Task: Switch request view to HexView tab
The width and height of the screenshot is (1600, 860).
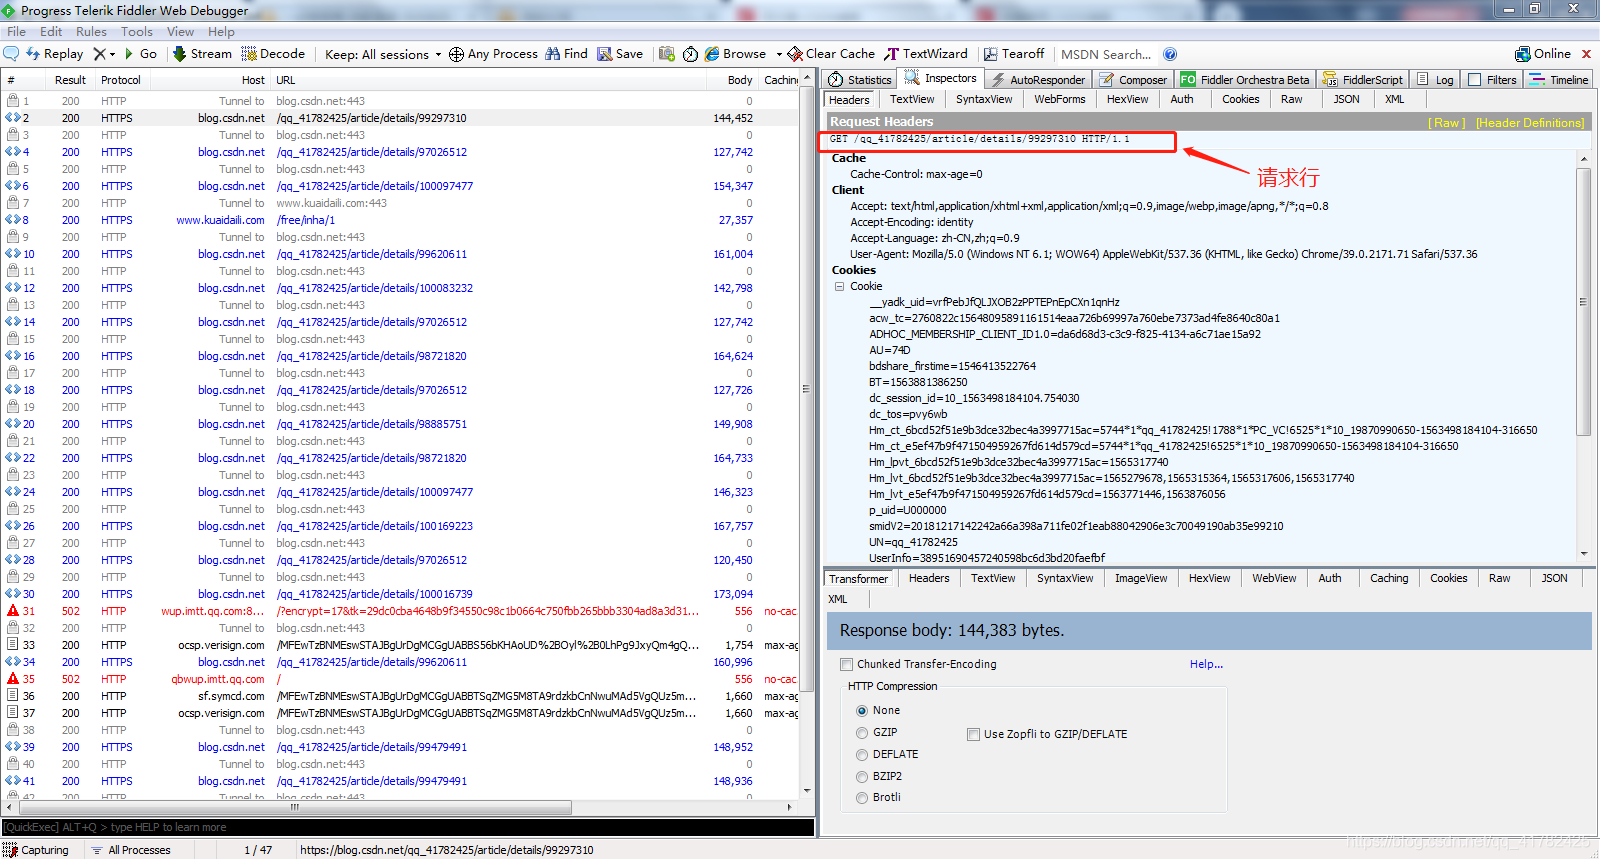Action: [x=1127, y=100]
